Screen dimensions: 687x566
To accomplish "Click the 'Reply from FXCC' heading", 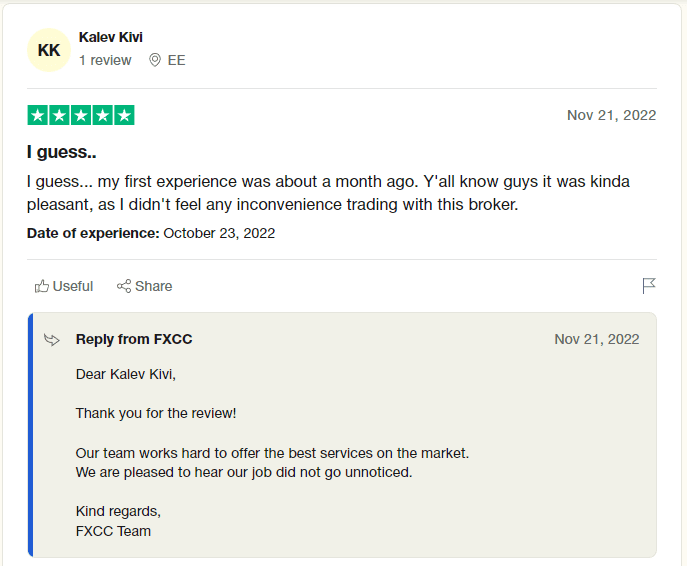I will coord(134,339).
